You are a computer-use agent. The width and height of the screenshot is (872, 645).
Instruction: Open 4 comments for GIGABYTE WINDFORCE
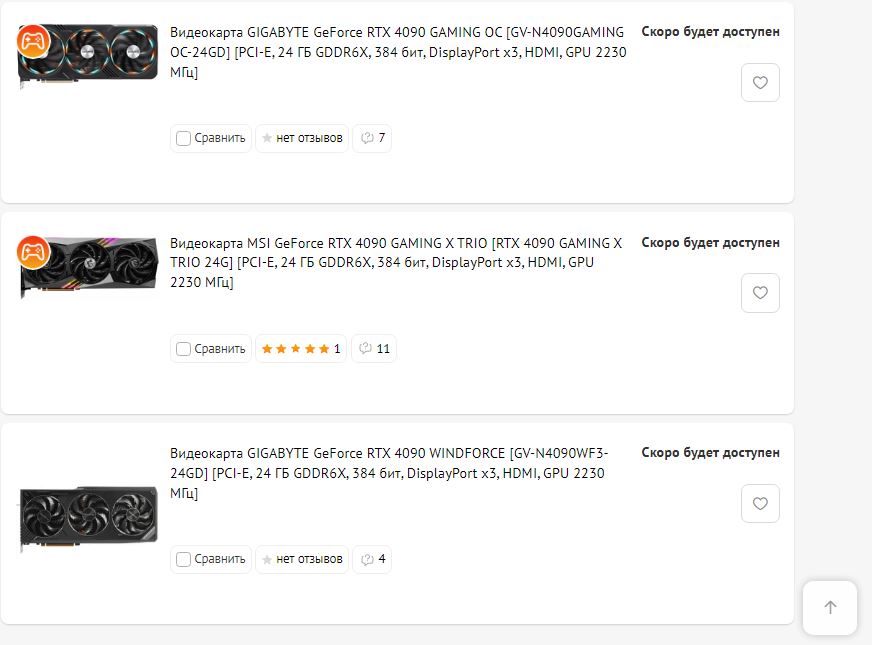(372, 559)
